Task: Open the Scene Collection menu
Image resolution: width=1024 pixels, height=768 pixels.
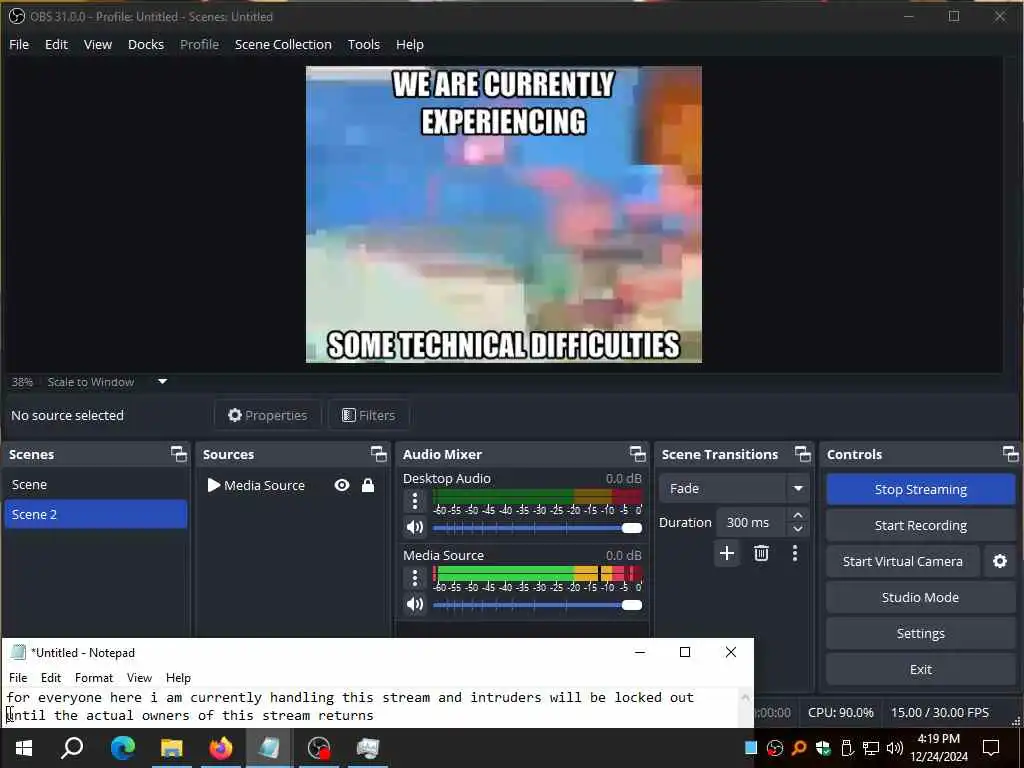Action: pyautogui.click(x=283, y=44)
